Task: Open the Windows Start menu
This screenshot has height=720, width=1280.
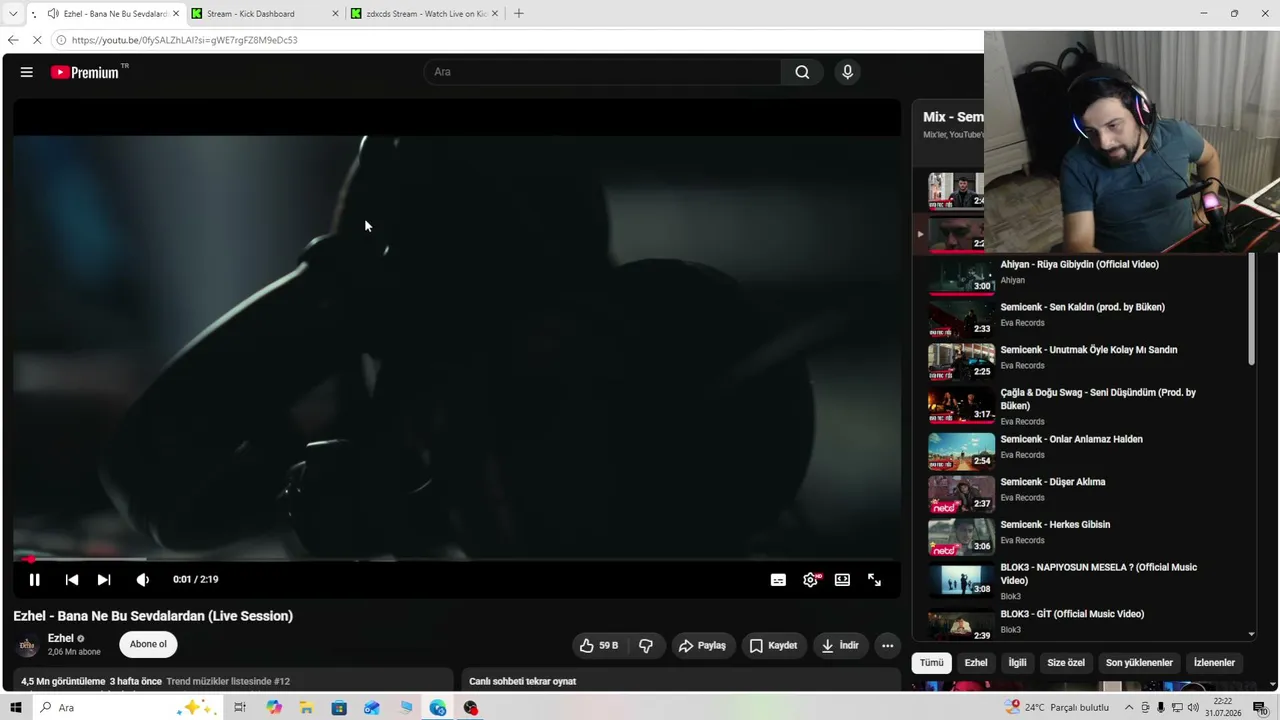Action: [15, 708]
